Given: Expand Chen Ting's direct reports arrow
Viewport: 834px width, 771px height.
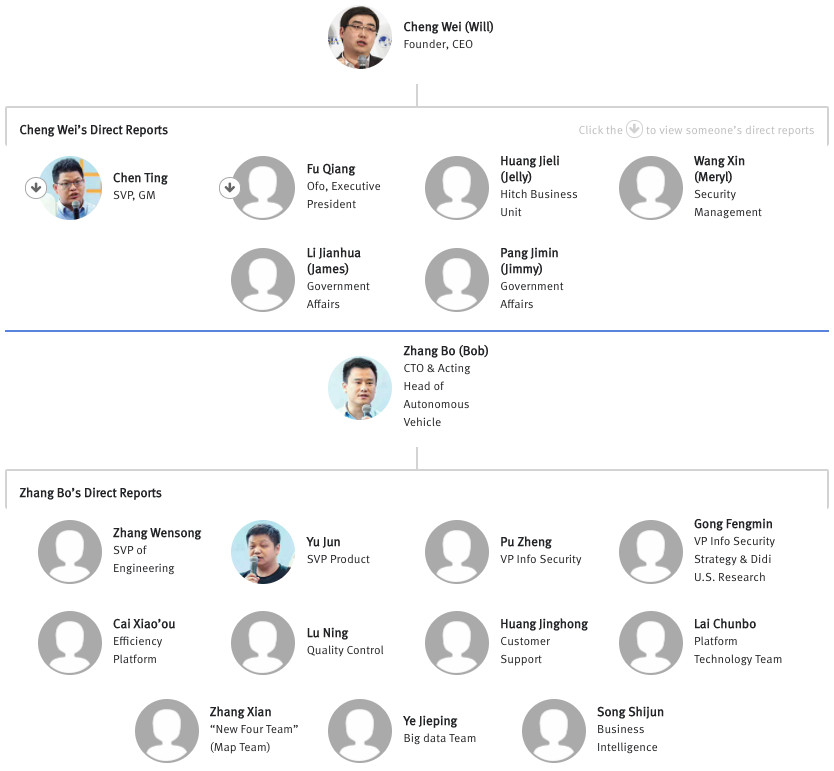Looking at the screenshot, I should [x=36, y=188].
